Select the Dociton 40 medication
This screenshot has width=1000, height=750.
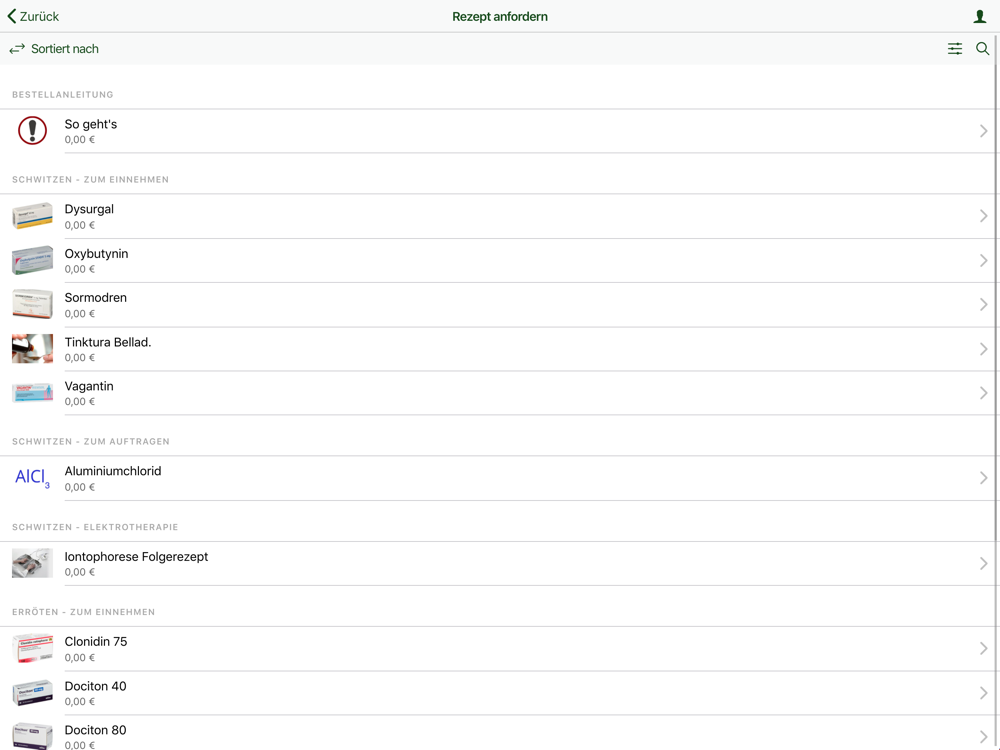click(500, 693)
